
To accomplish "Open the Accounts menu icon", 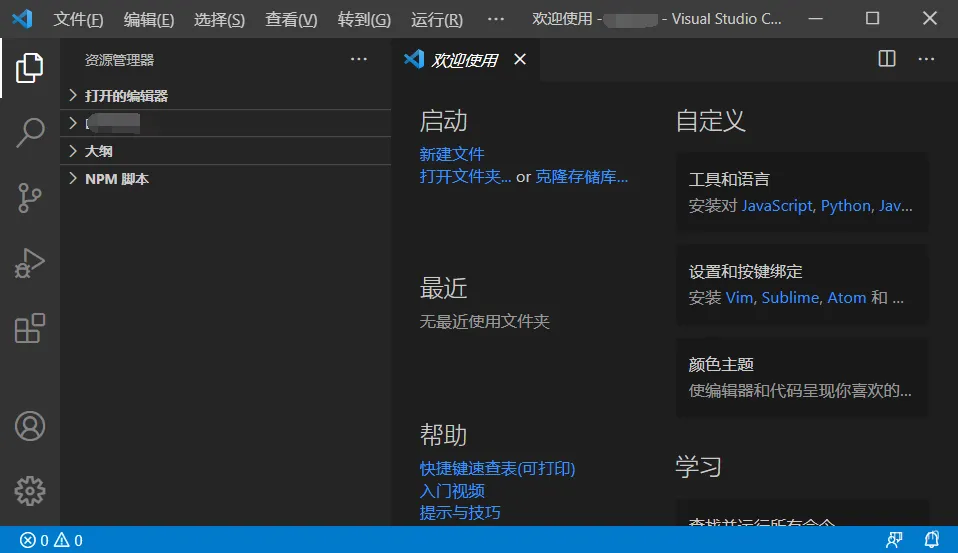I will 29,427.
